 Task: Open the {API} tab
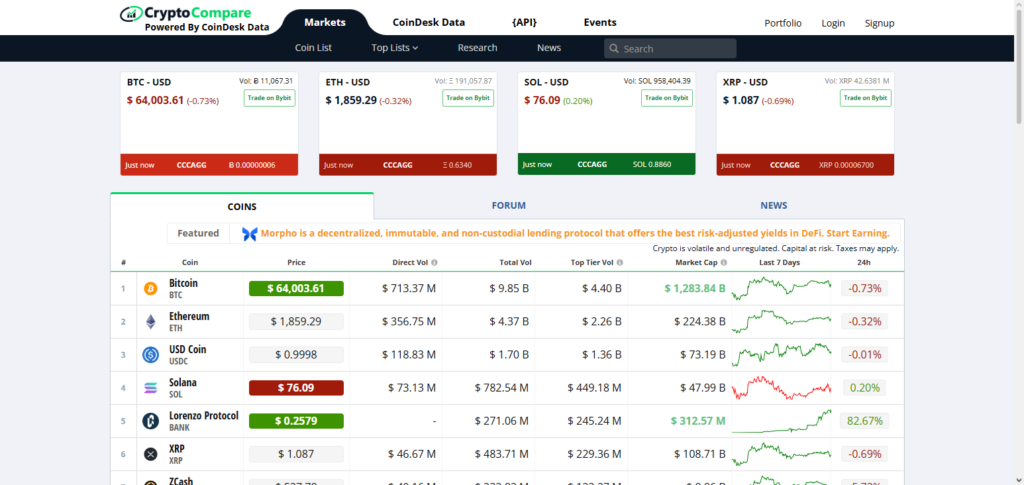click(524, 22)
